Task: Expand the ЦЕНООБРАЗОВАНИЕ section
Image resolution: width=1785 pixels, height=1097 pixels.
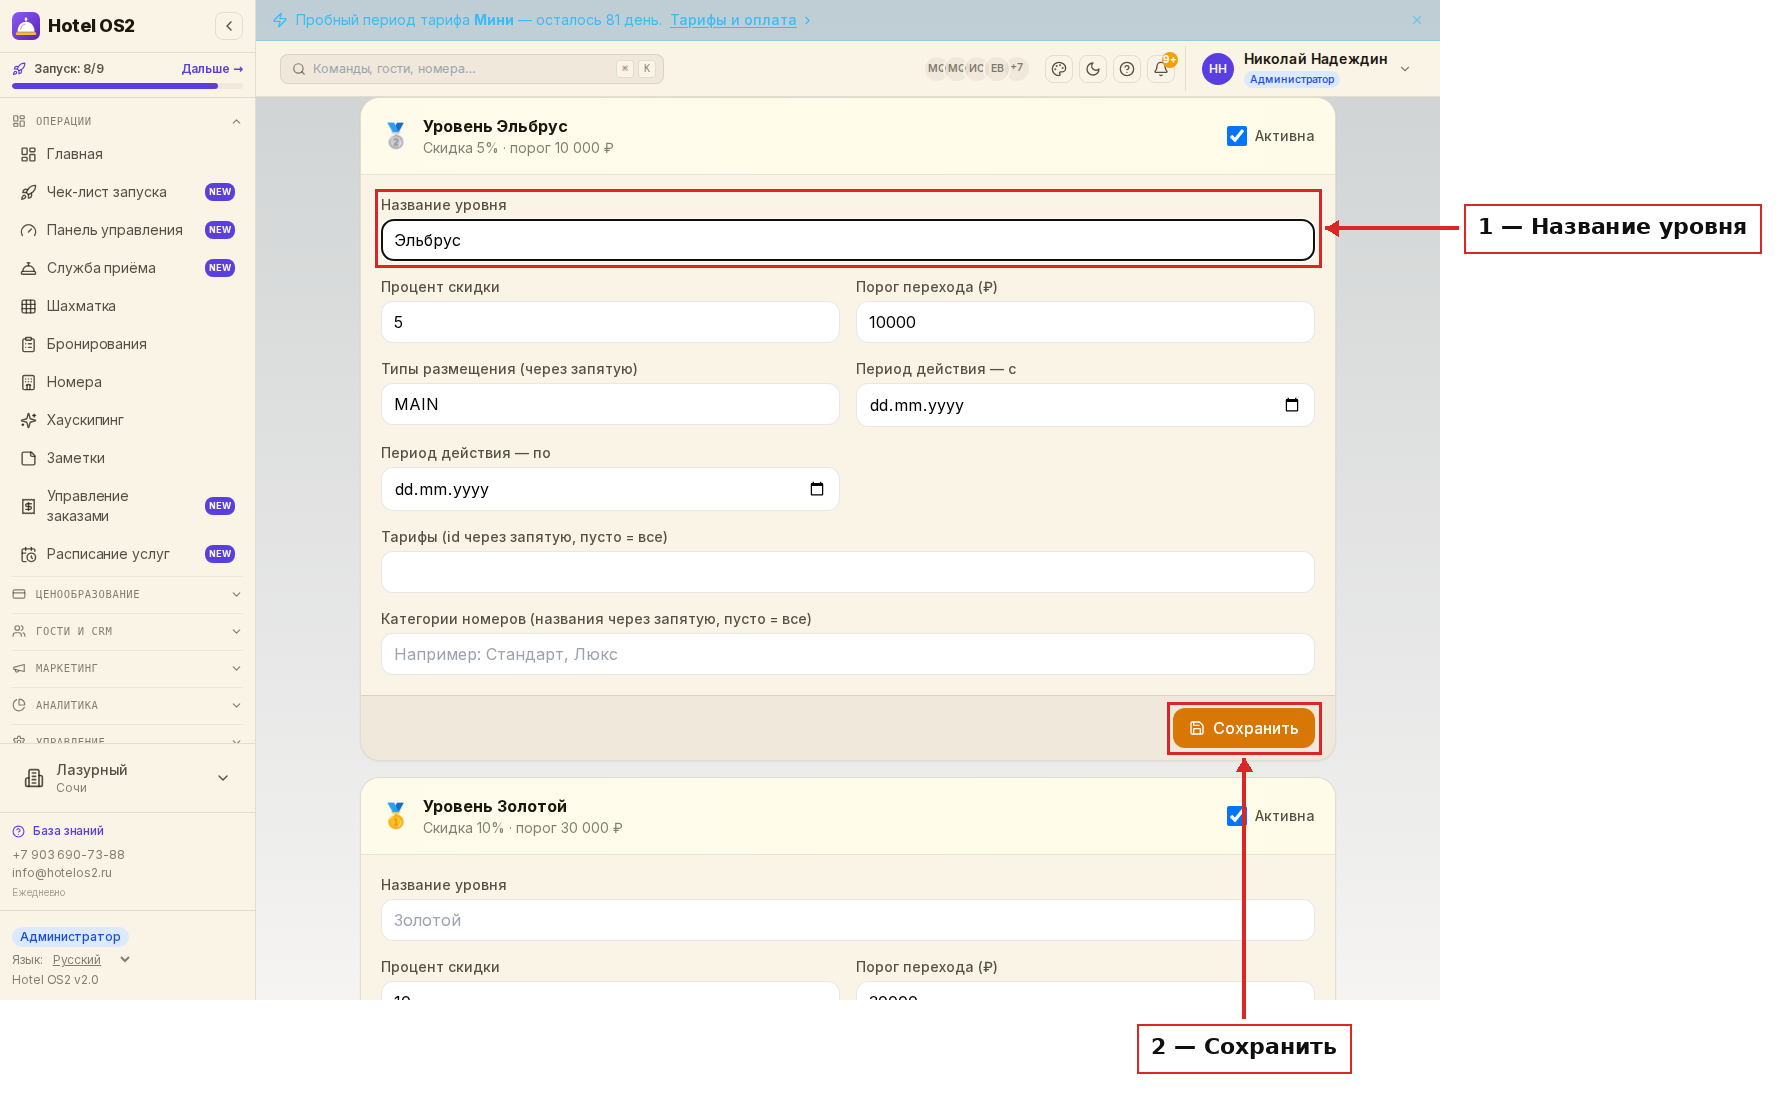Action: [128, 594]
